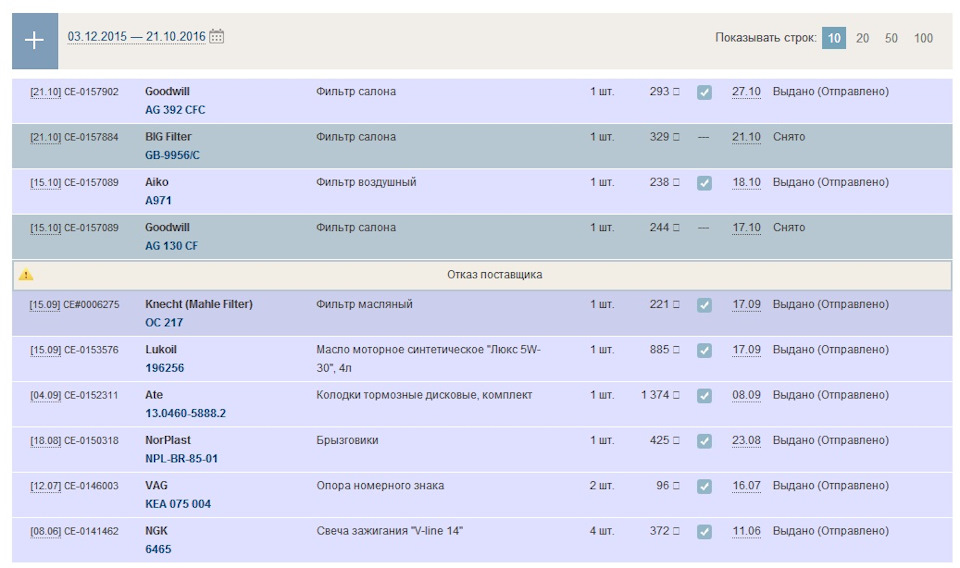
Task: Toggle checkbox for Goodwill AG 392 CFC
Action: click(704, 92)
